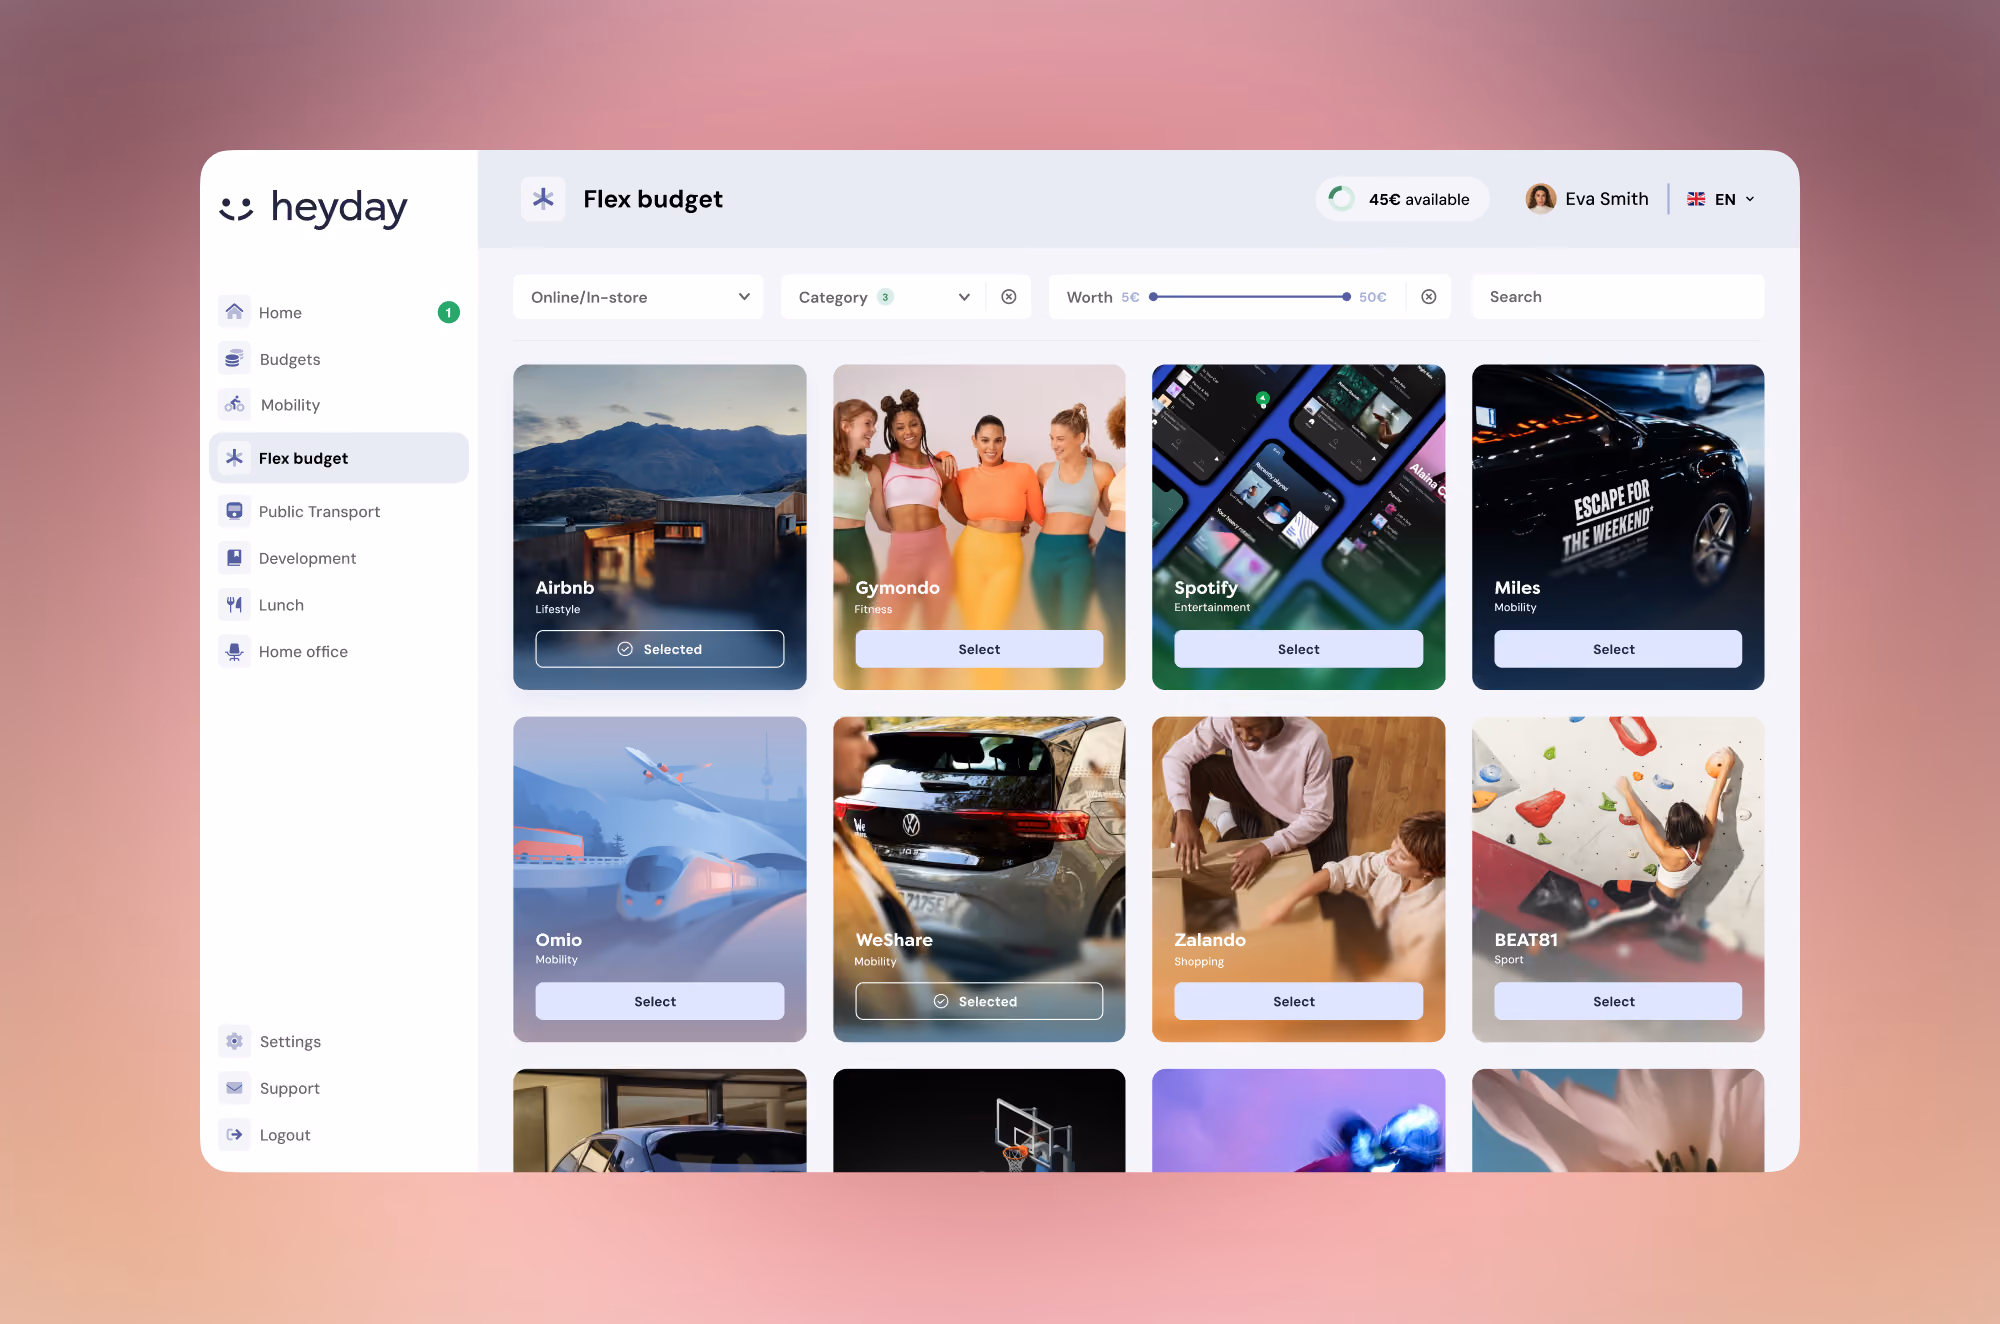The width and height of the screenshot is (2000, 1324).
Task: Deselect the WeShare card
Action: click(979, 1001)
